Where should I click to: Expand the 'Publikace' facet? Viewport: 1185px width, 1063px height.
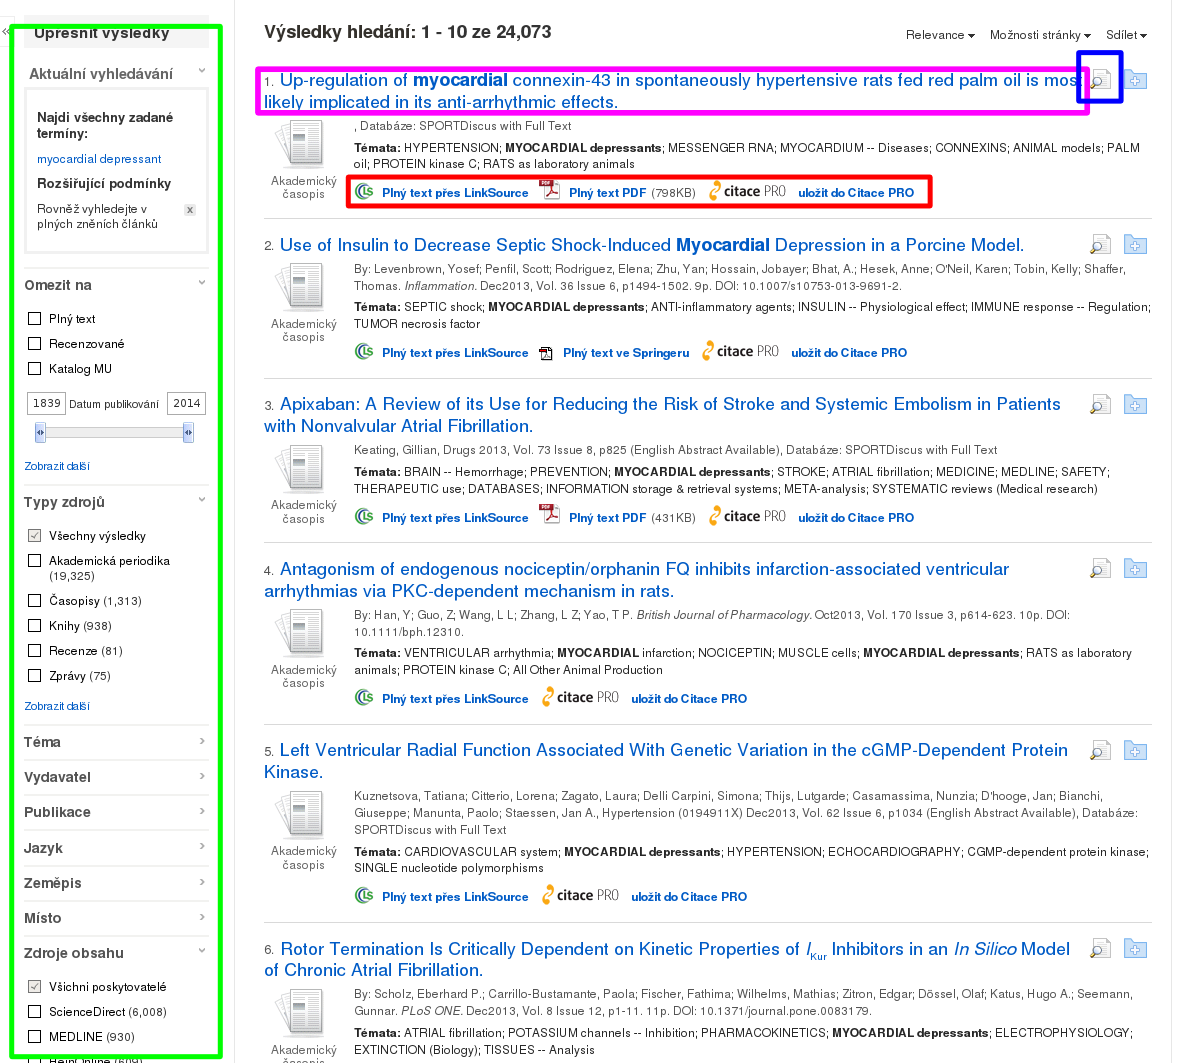tap(202, 811)
